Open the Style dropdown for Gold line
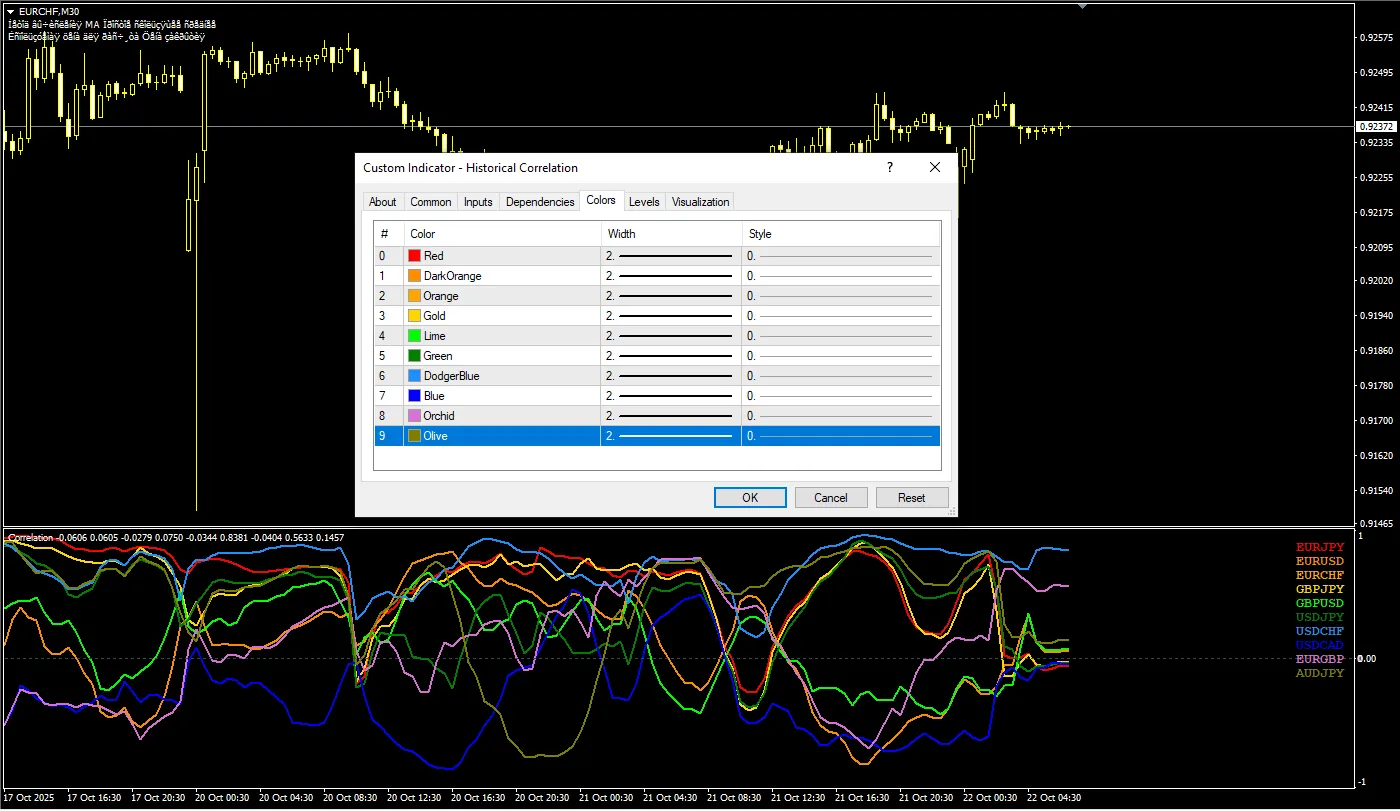The width and height of the screenshot is (1400, 811). (840, 316)
